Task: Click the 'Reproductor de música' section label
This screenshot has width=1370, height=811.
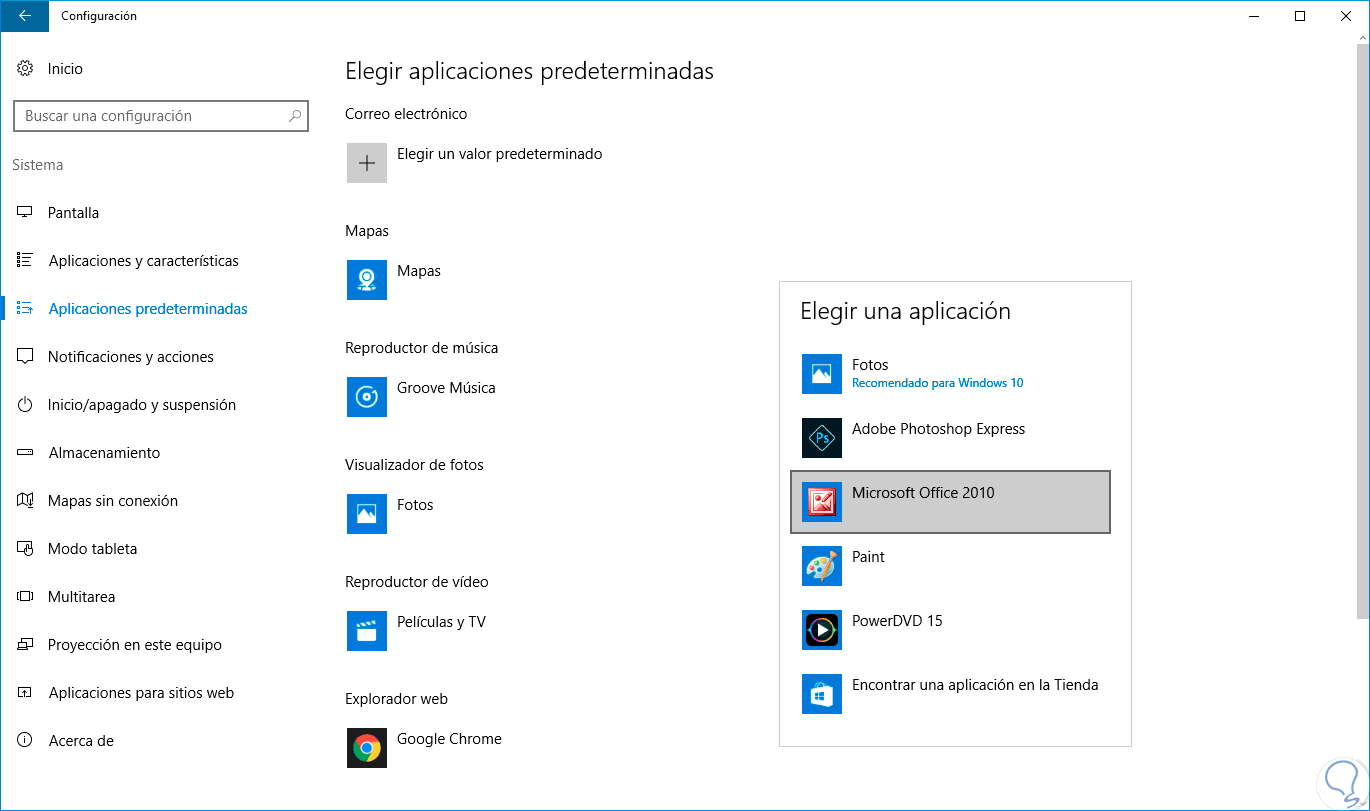Action: [x=421, y=348]
